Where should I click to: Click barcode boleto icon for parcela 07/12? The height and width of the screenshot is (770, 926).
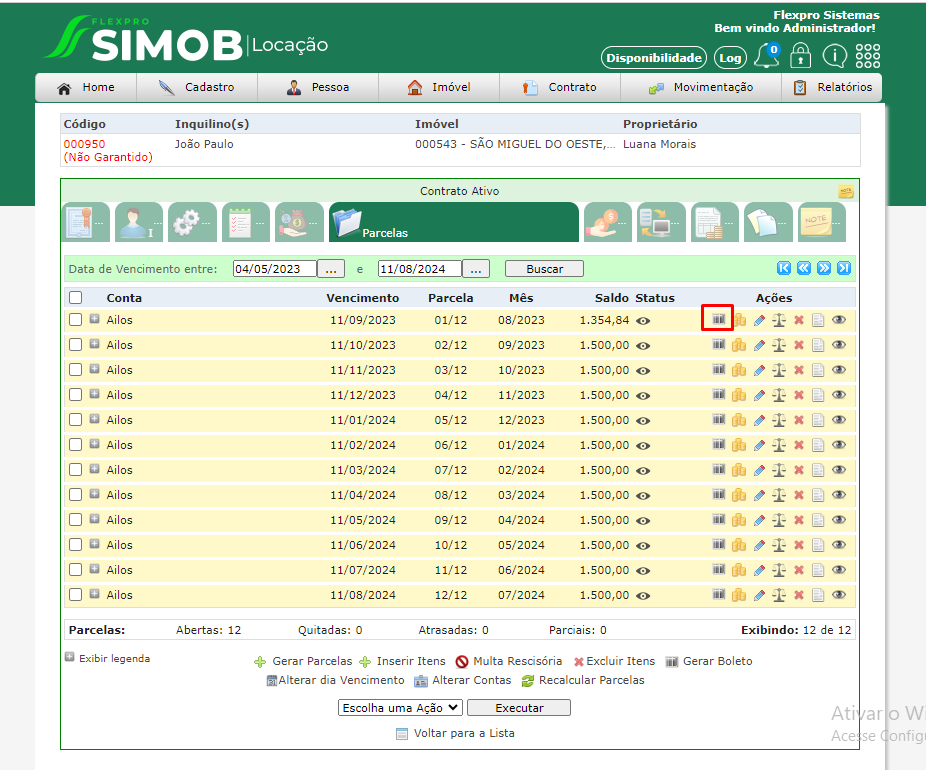718,469
